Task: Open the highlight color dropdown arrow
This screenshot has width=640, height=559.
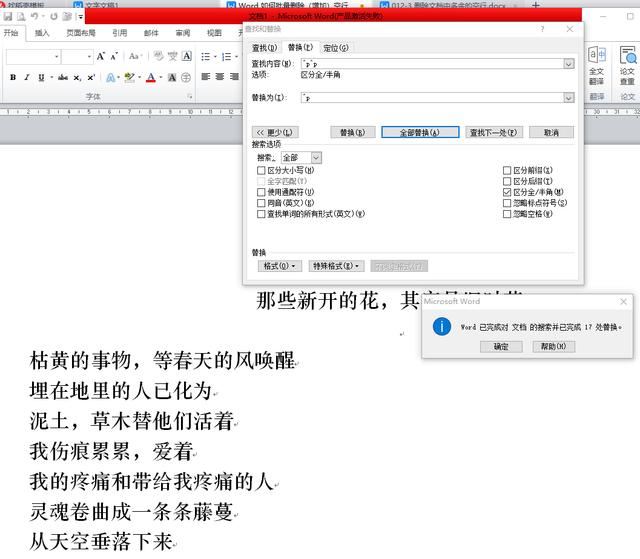Action: coord(140,77)
